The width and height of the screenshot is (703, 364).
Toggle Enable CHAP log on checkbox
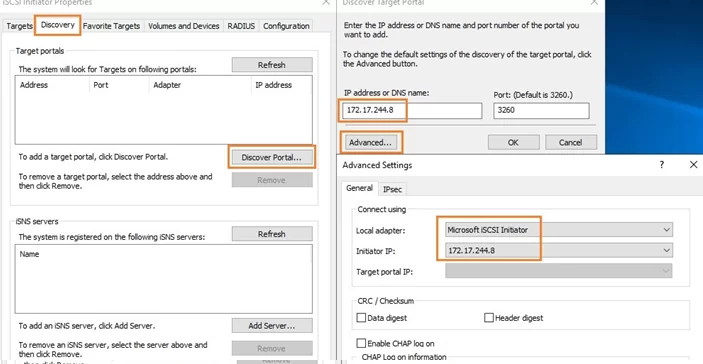pyautogui.click(x=361, y=343)
